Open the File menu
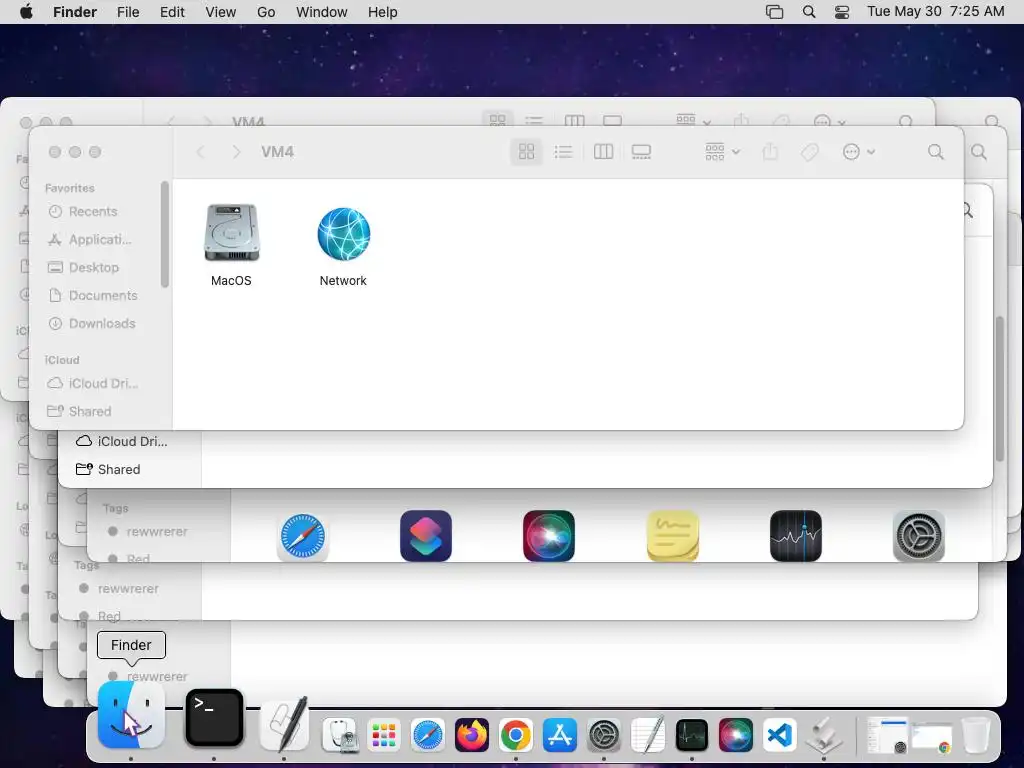This screenshot has height=768, width=1024. [128, 12]
